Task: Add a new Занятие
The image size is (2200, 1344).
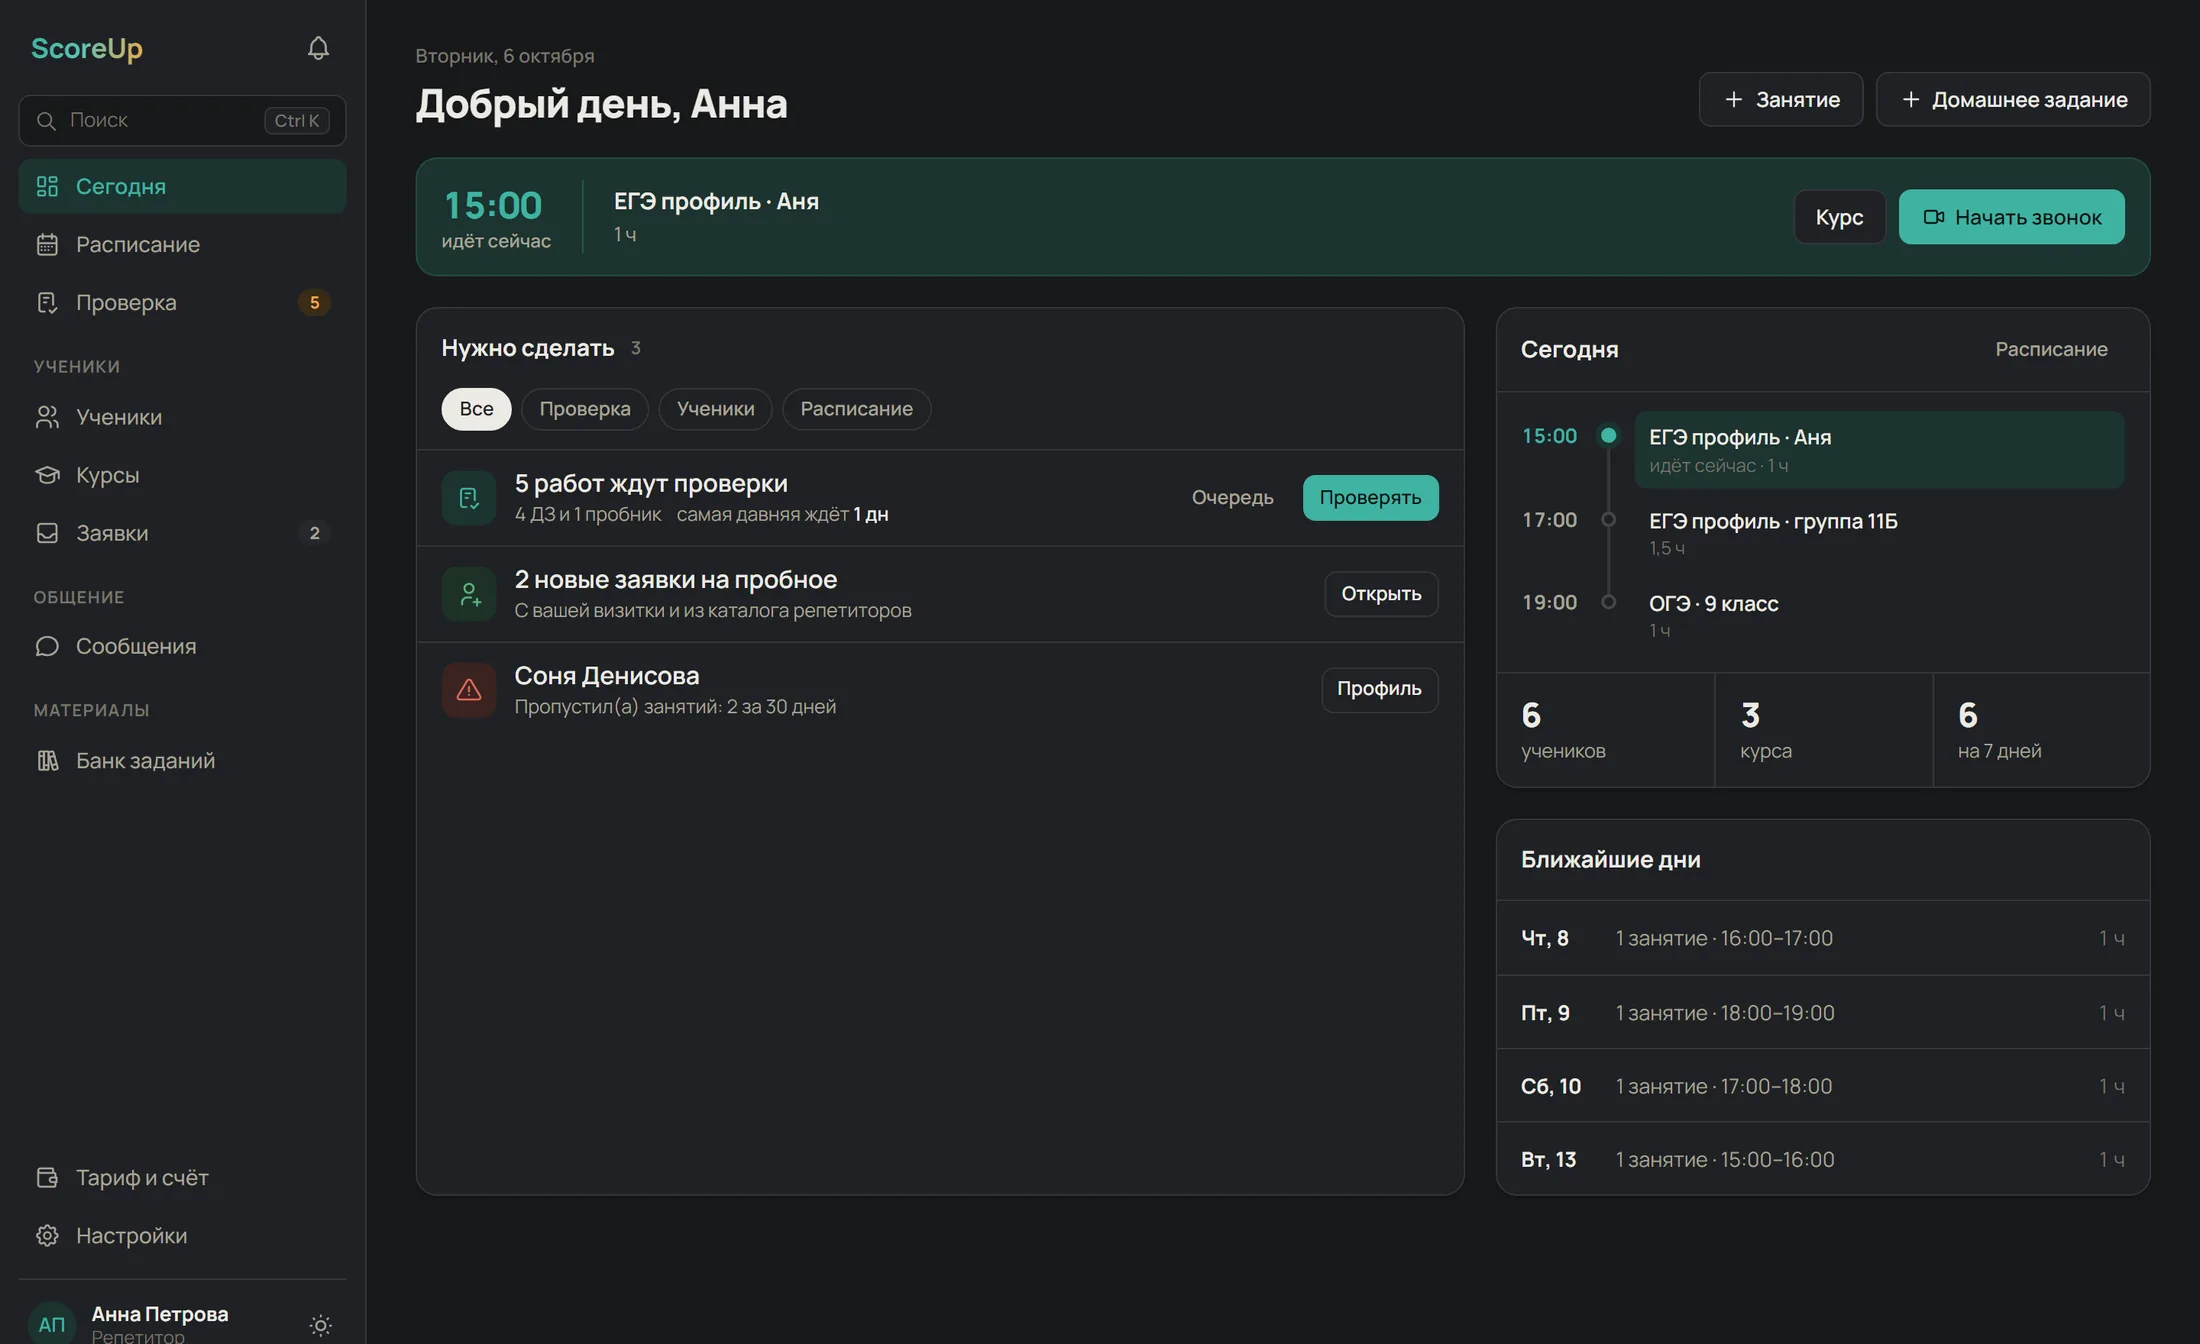Action: pyautogui.click(x=1781, y=100)
